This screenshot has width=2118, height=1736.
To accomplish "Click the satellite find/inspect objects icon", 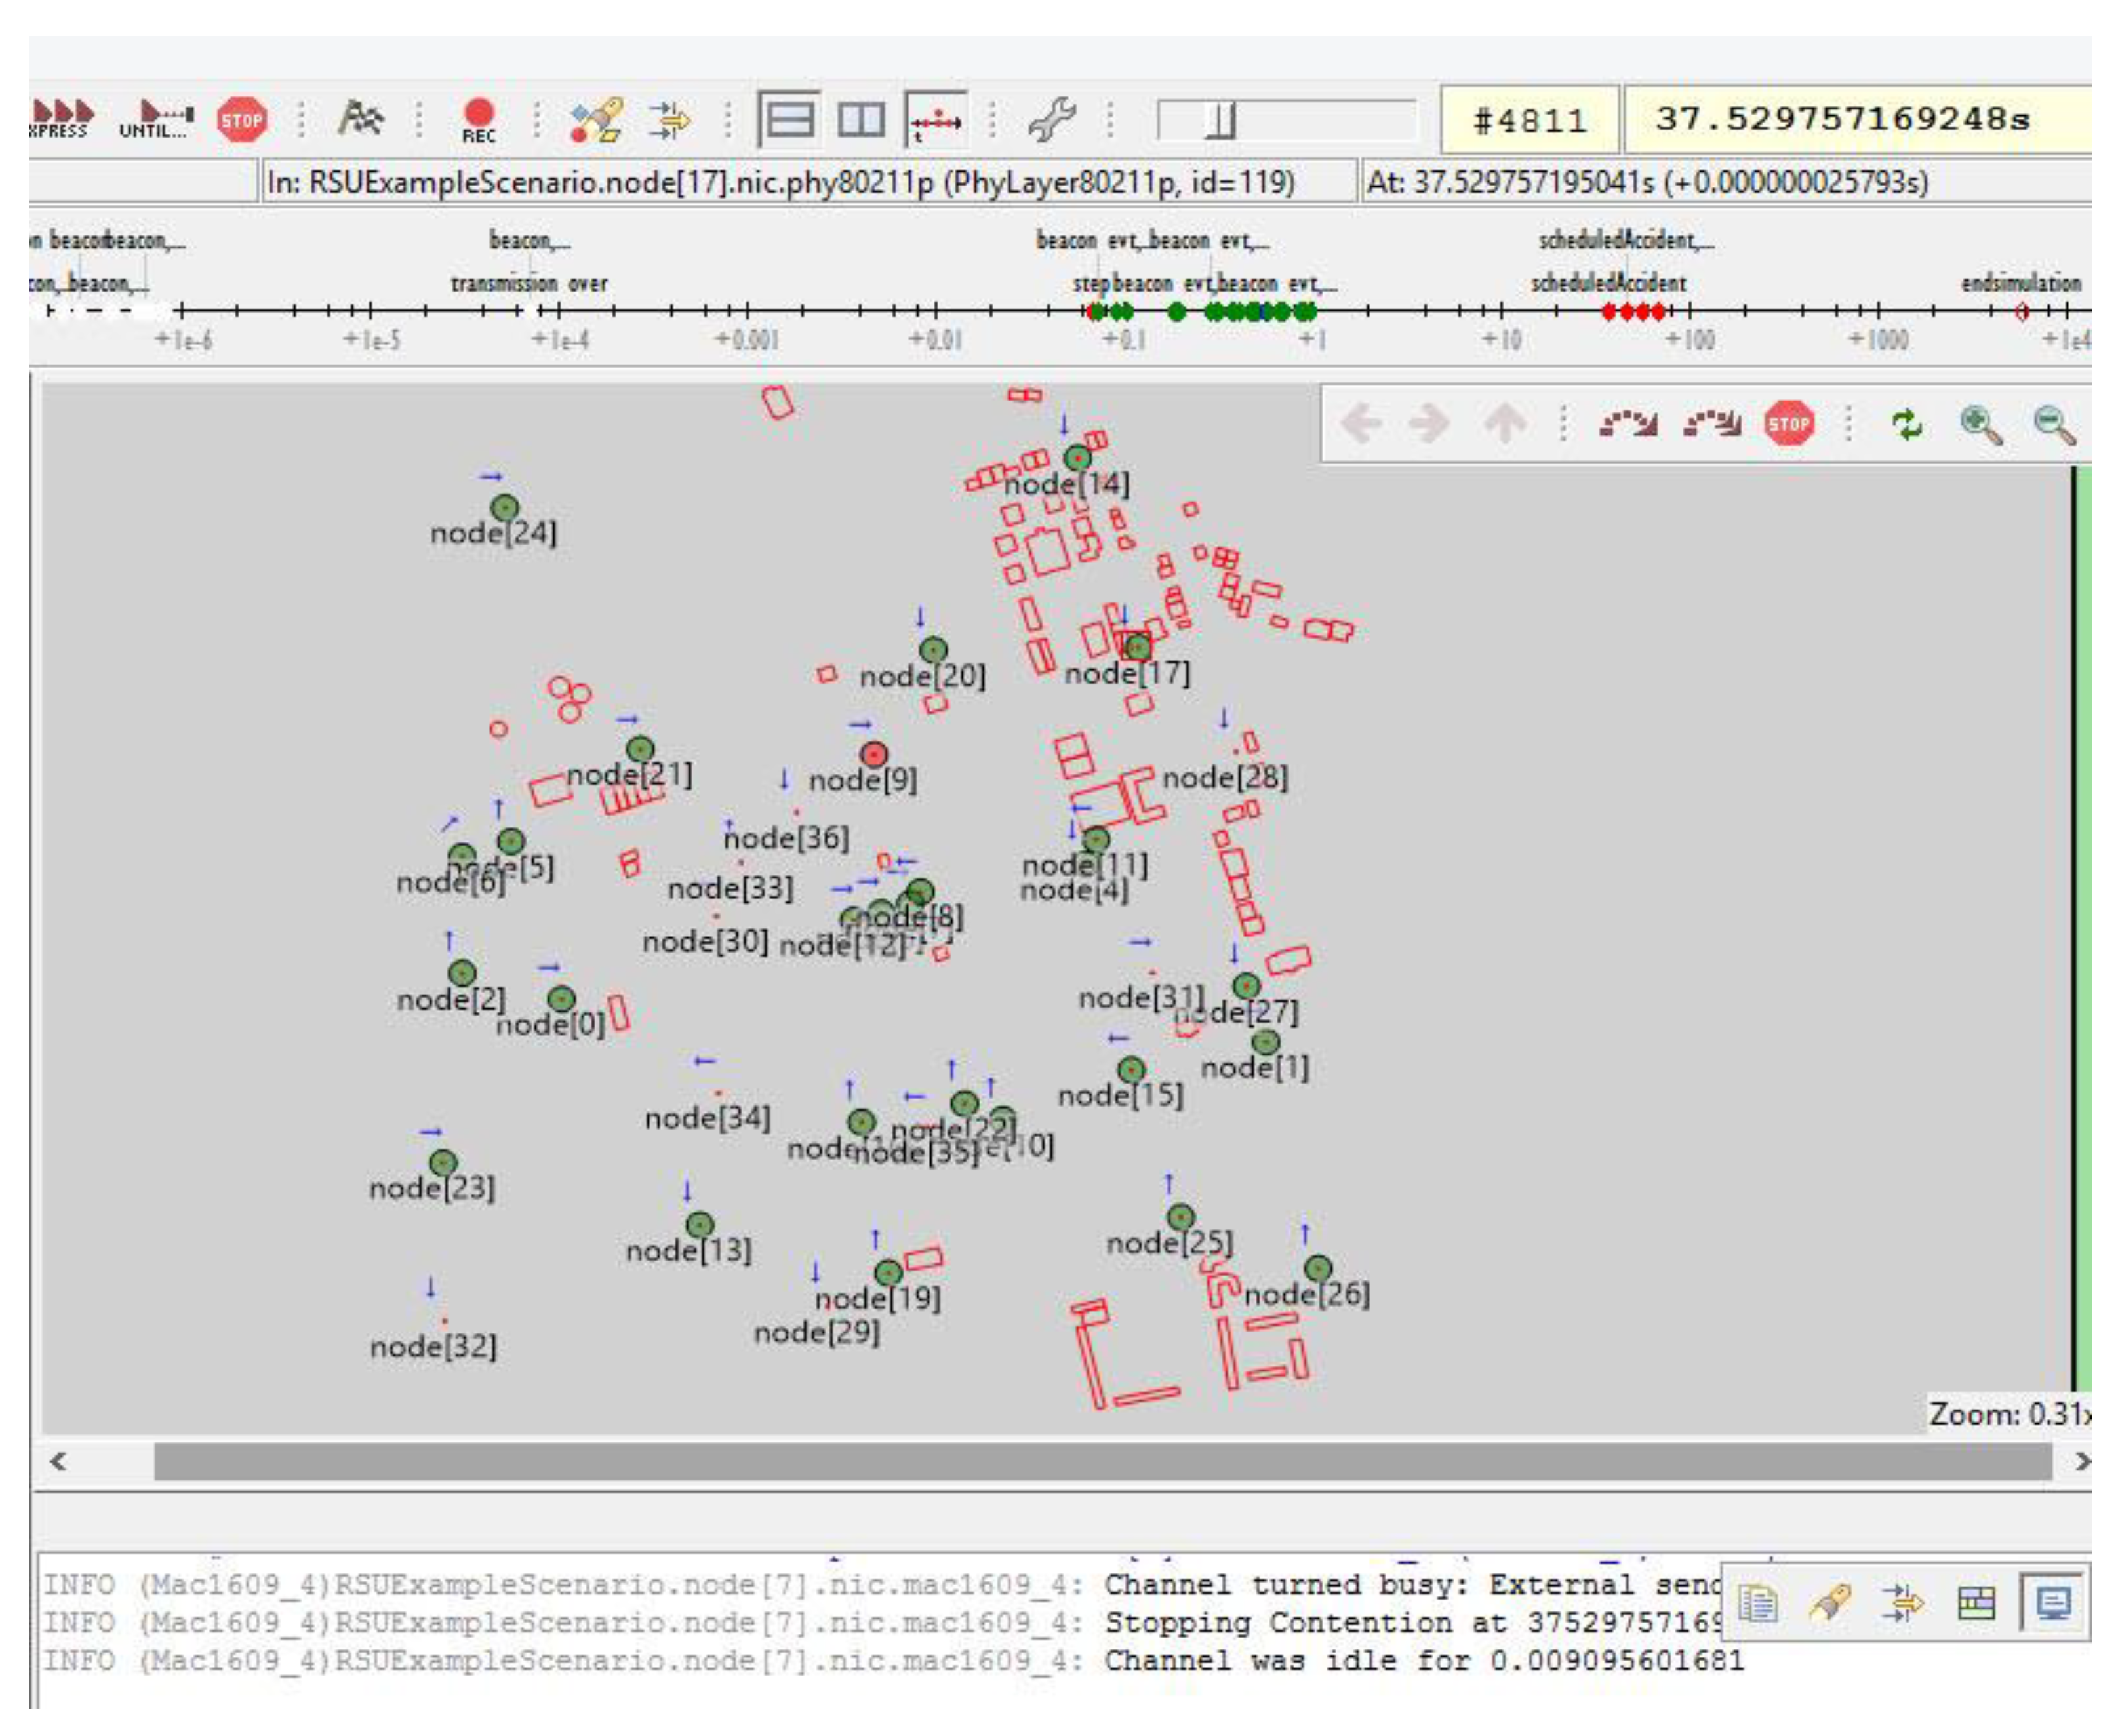I will (596, 120).
